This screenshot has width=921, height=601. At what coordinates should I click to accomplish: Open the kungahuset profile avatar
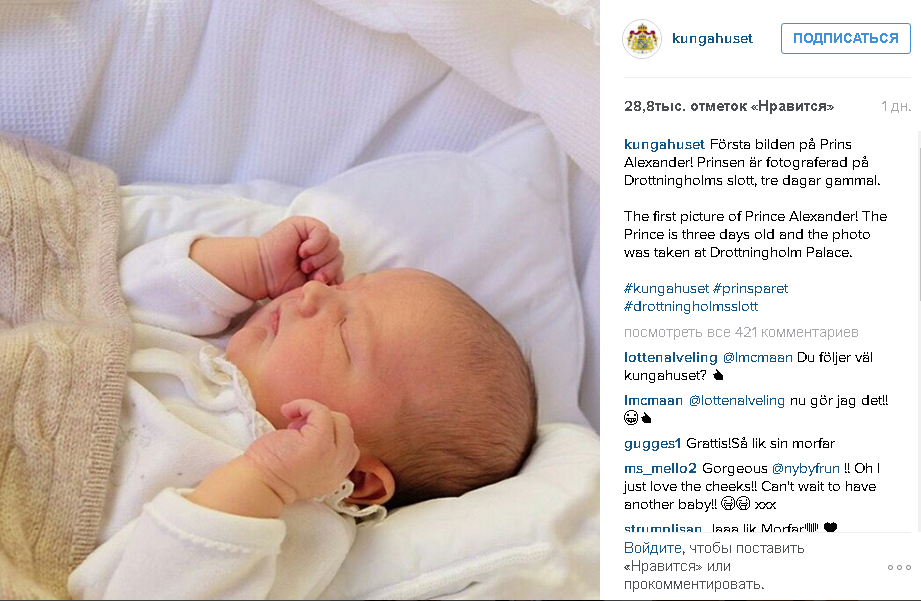(641, 39)
